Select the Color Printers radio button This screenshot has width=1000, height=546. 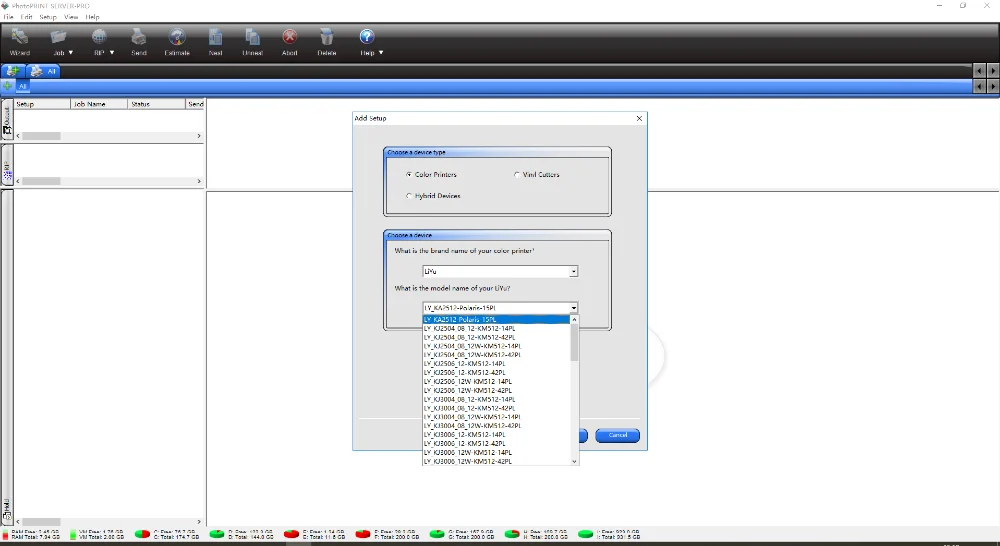[x=409, y=174]
